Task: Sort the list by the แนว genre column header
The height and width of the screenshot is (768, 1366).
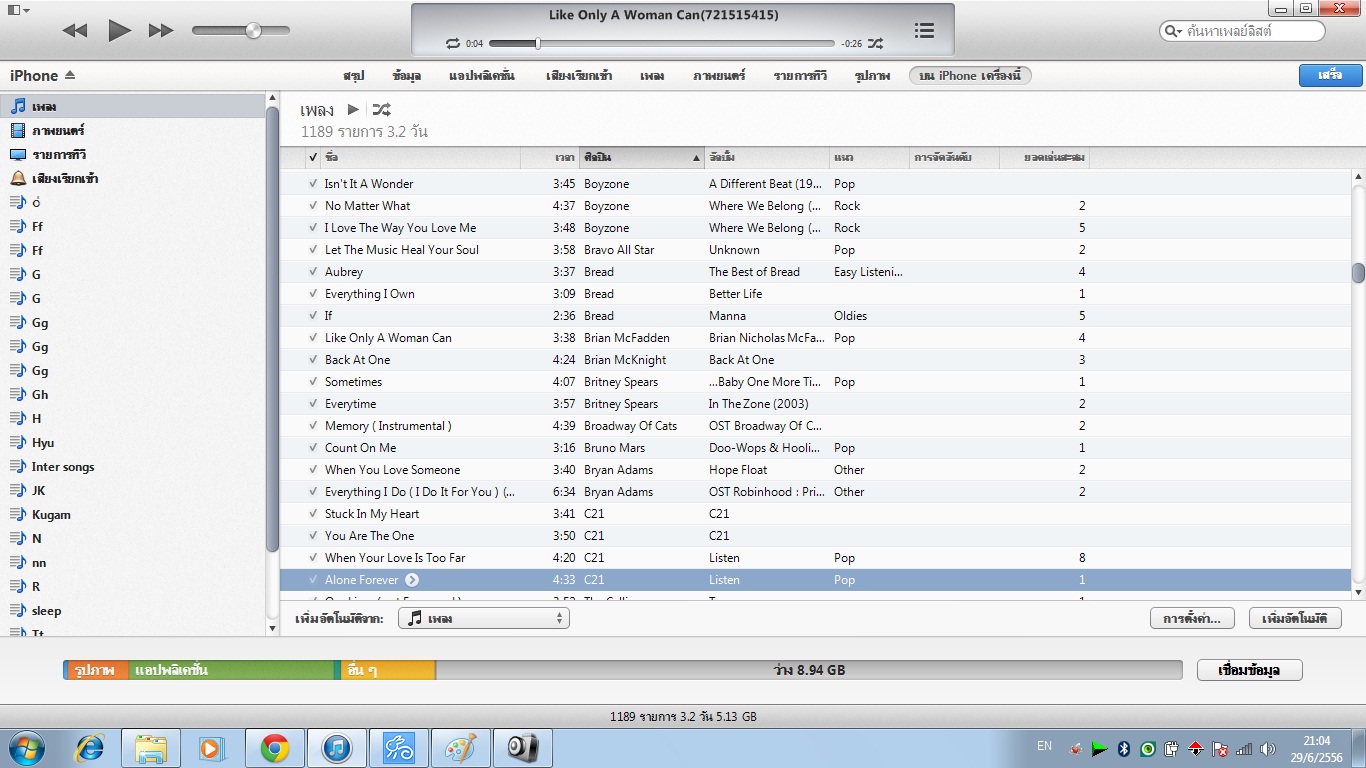Action: [x=870, y=158]
